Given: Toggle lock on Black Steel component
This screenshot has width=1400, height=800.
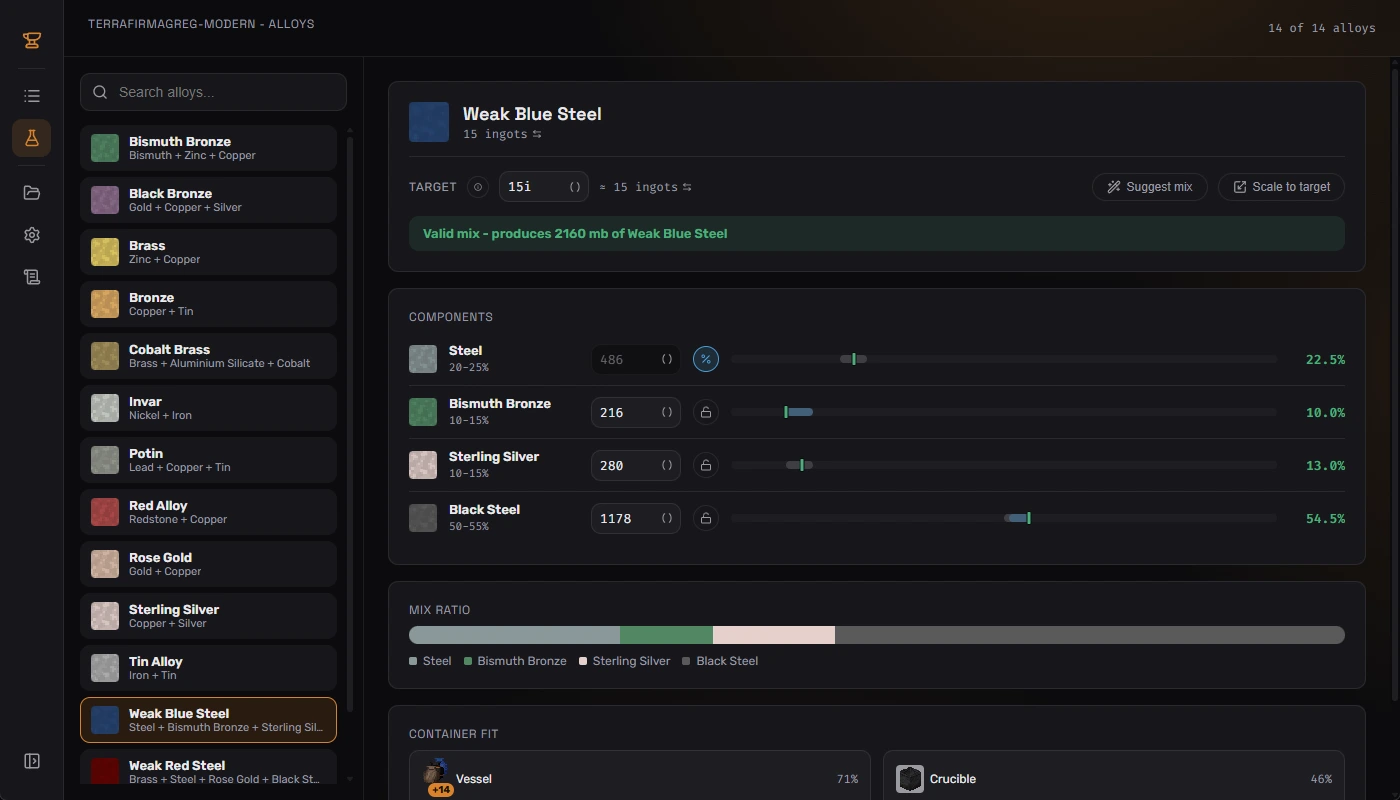Looking at the screenshot, I should tap(706, 518).
